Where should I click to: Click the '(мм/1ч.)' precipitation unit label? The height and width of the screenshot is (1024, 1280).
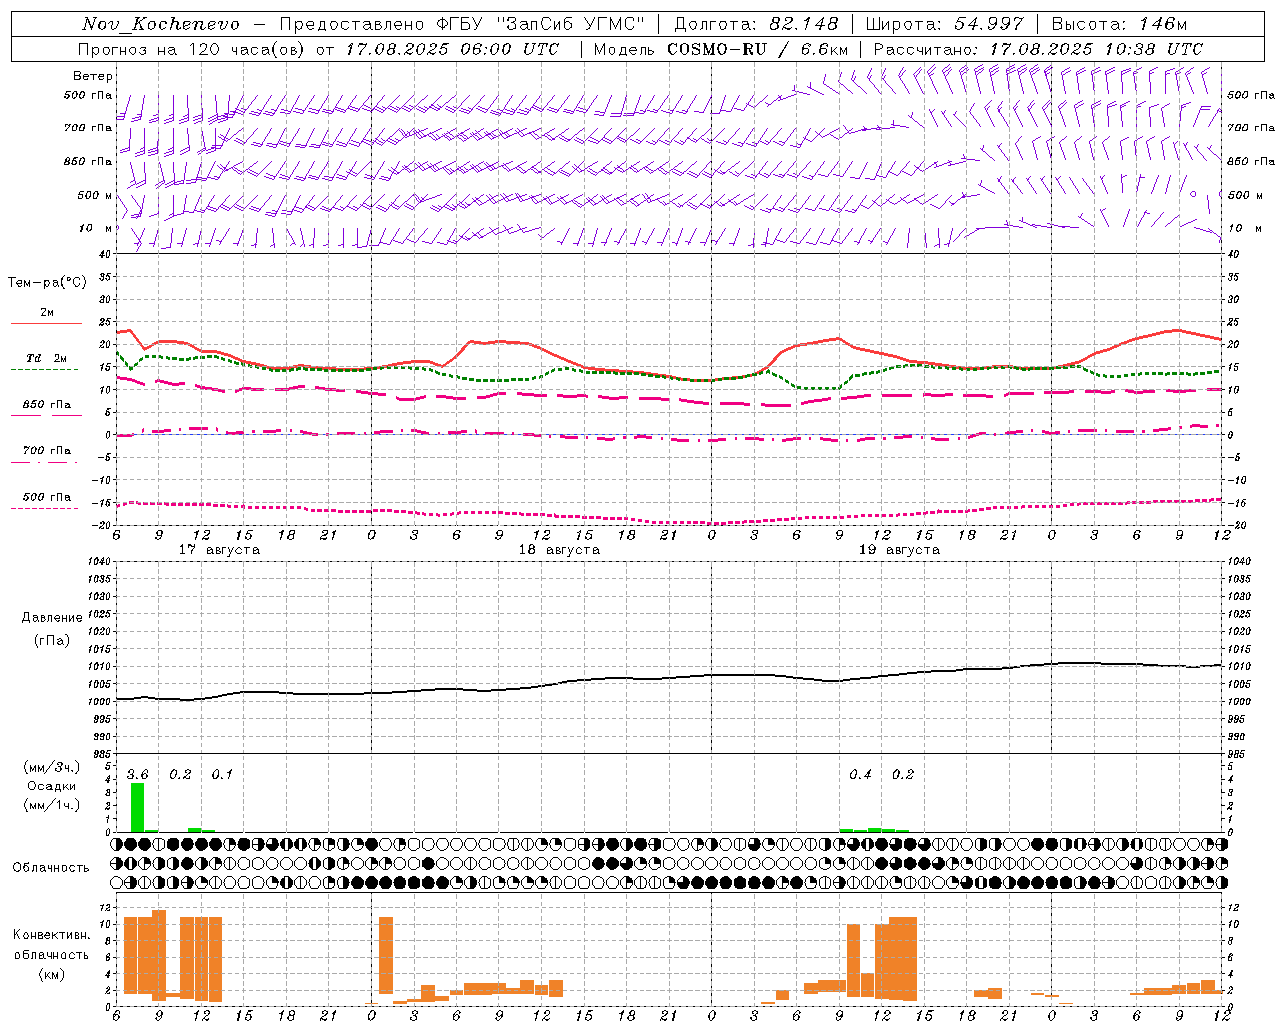(52, 805)
